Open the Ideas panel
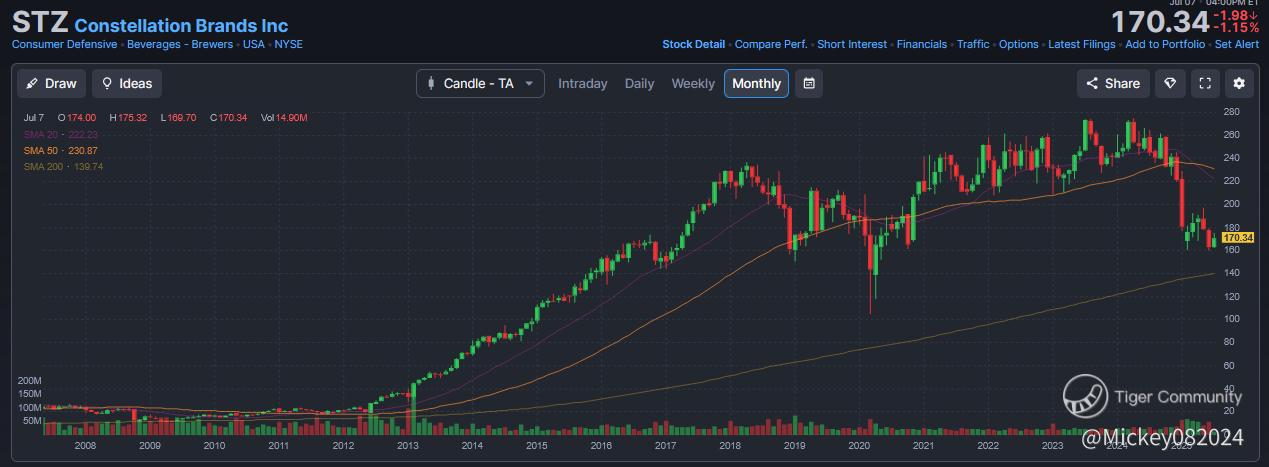This screenshot has height=467, width=1269. [127, 84]
